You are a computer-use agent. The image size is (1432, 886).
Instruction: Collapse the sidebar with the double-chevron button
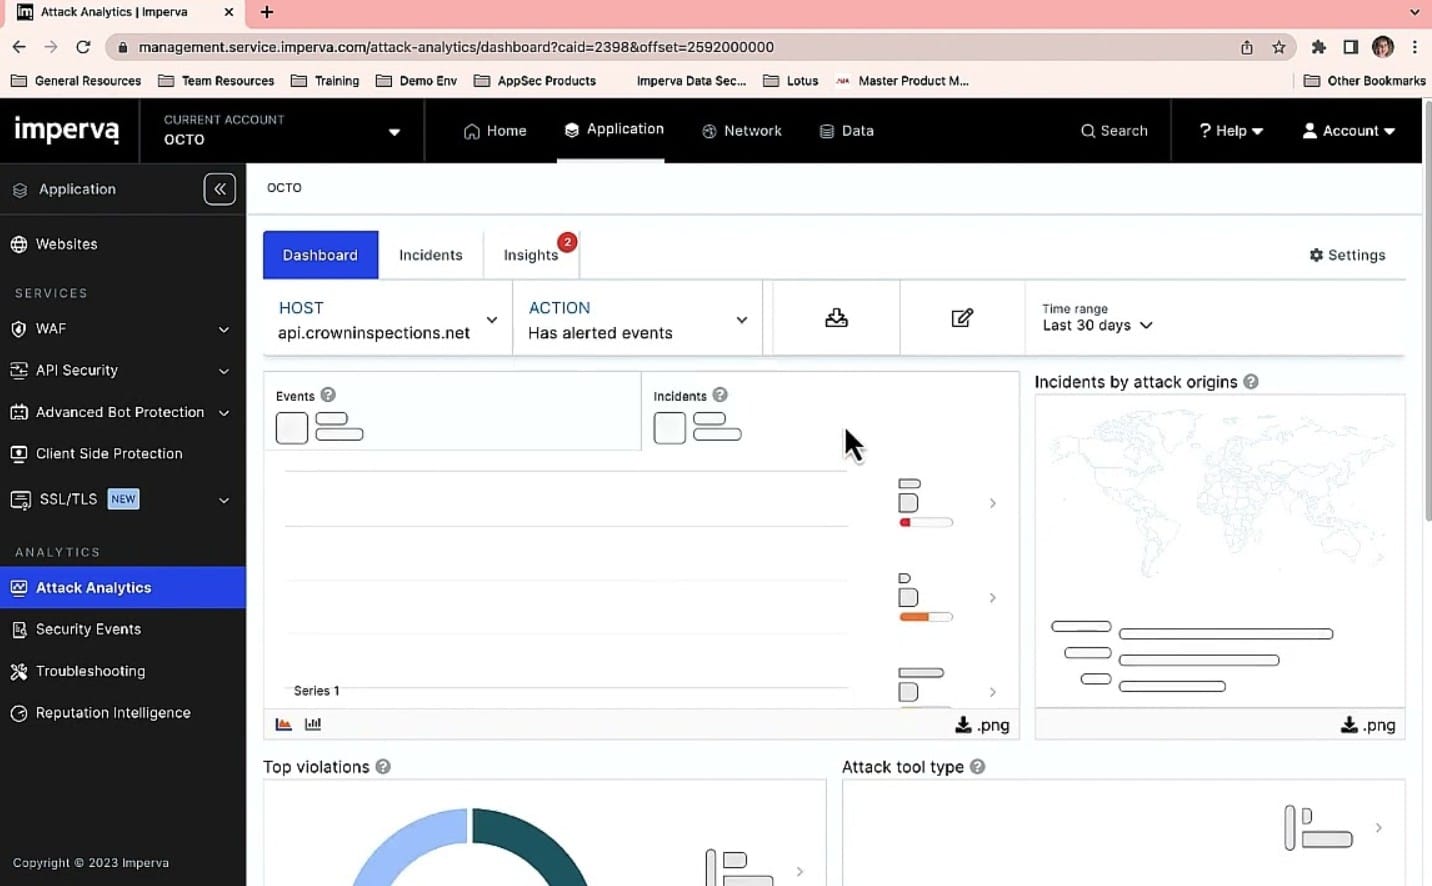(x=220, y=189)
